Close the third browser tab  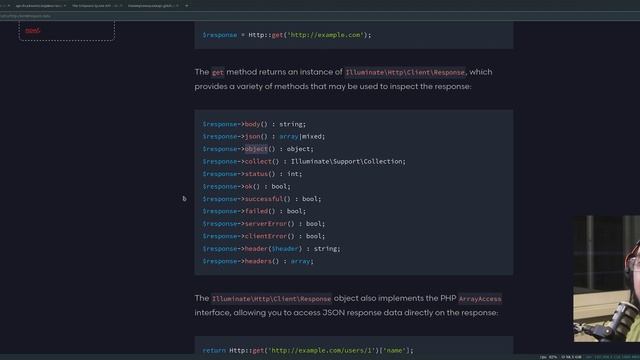[177, 6]
